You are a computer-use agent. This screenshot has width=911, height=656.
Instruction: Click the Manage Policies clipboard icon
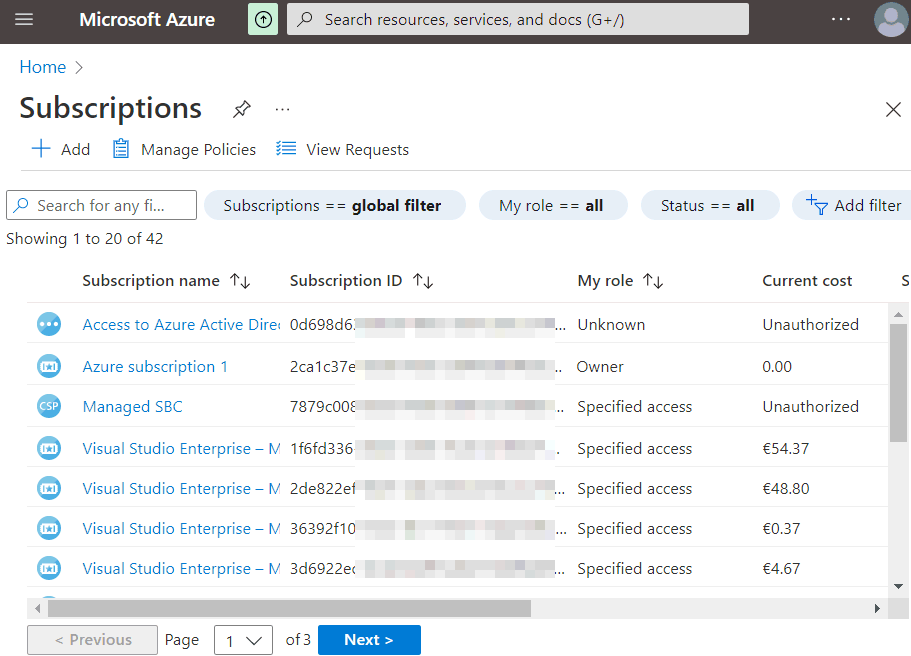point(121,149)
